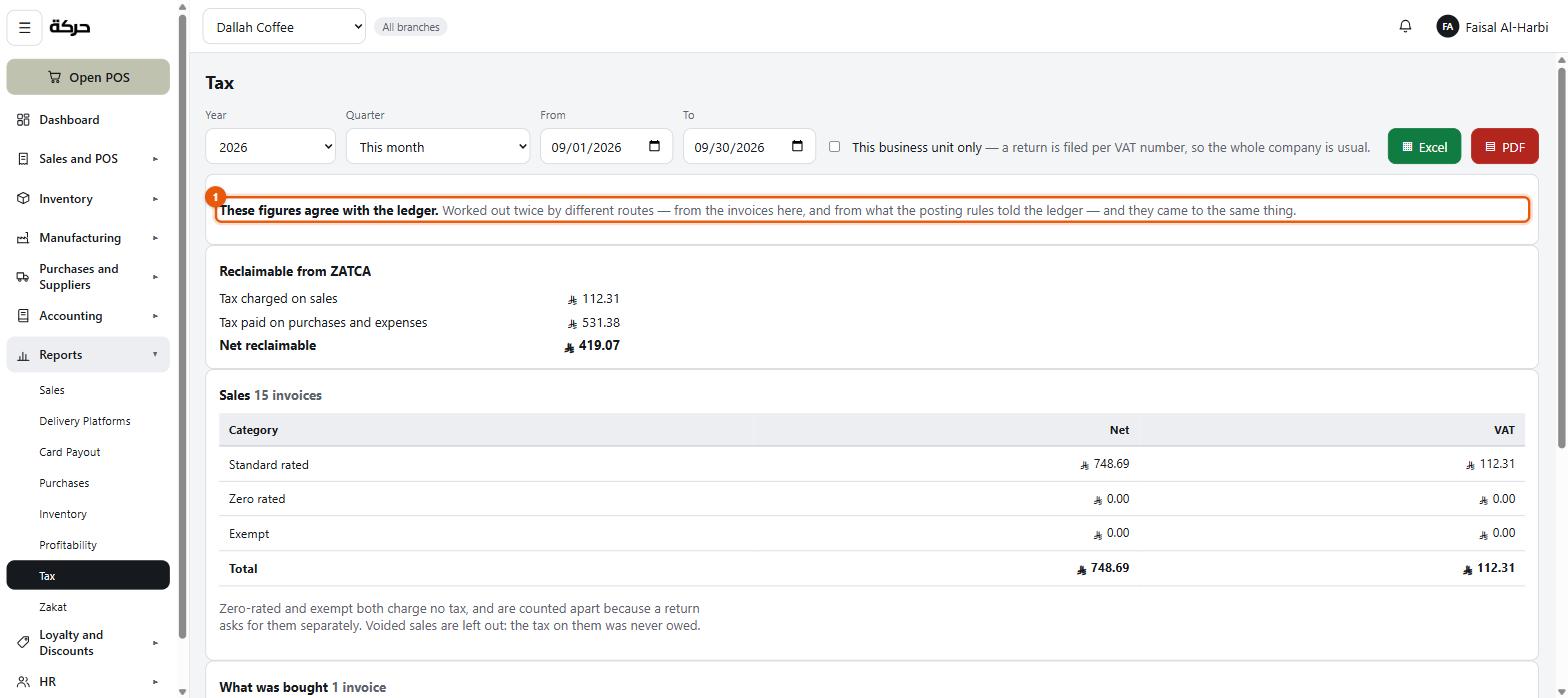Open the Purchases report under Reports

(x=88, y=483)
